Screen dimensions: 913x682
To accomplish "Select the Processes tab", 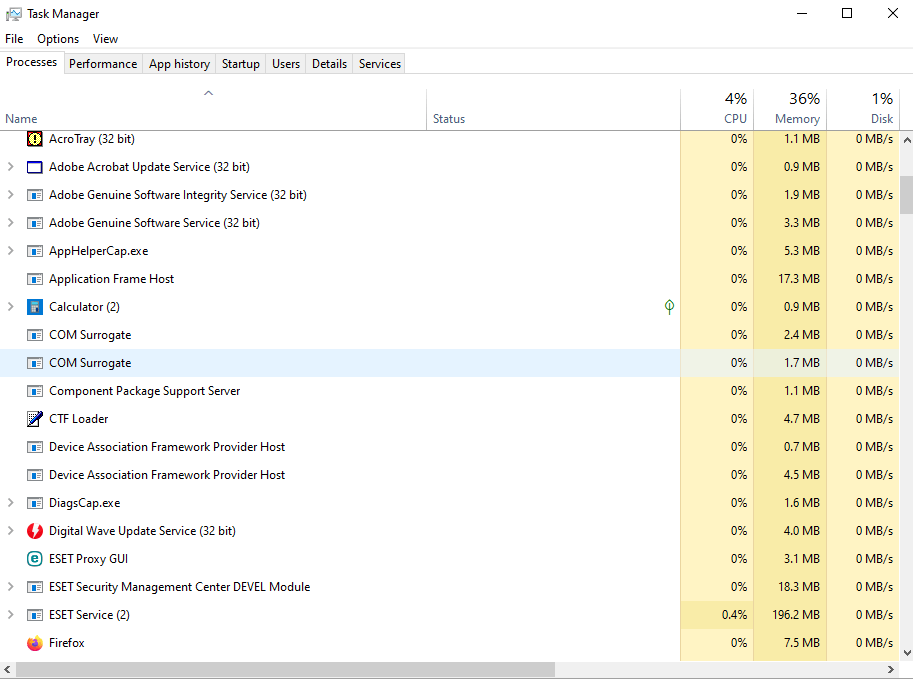I will tap(31, 62).
